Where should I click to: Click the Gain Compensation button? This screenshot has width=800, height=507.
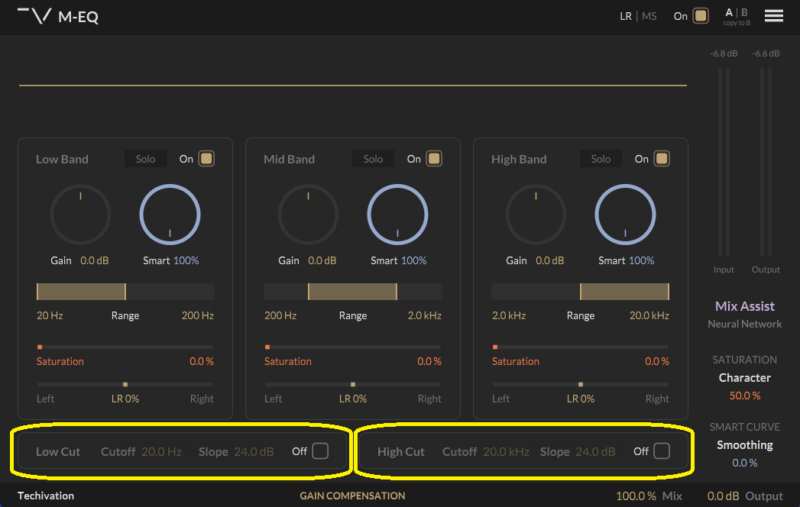(x=352, y=496)
